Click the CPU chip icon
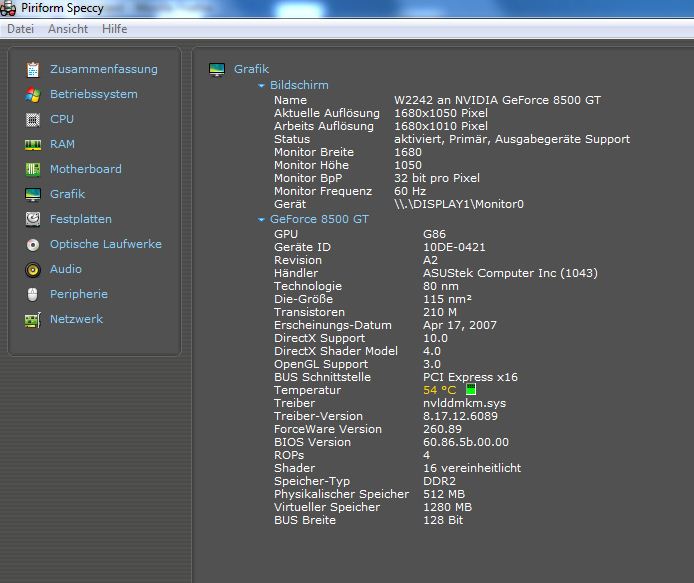Viewport: 694px width, 583px height. 33,120
